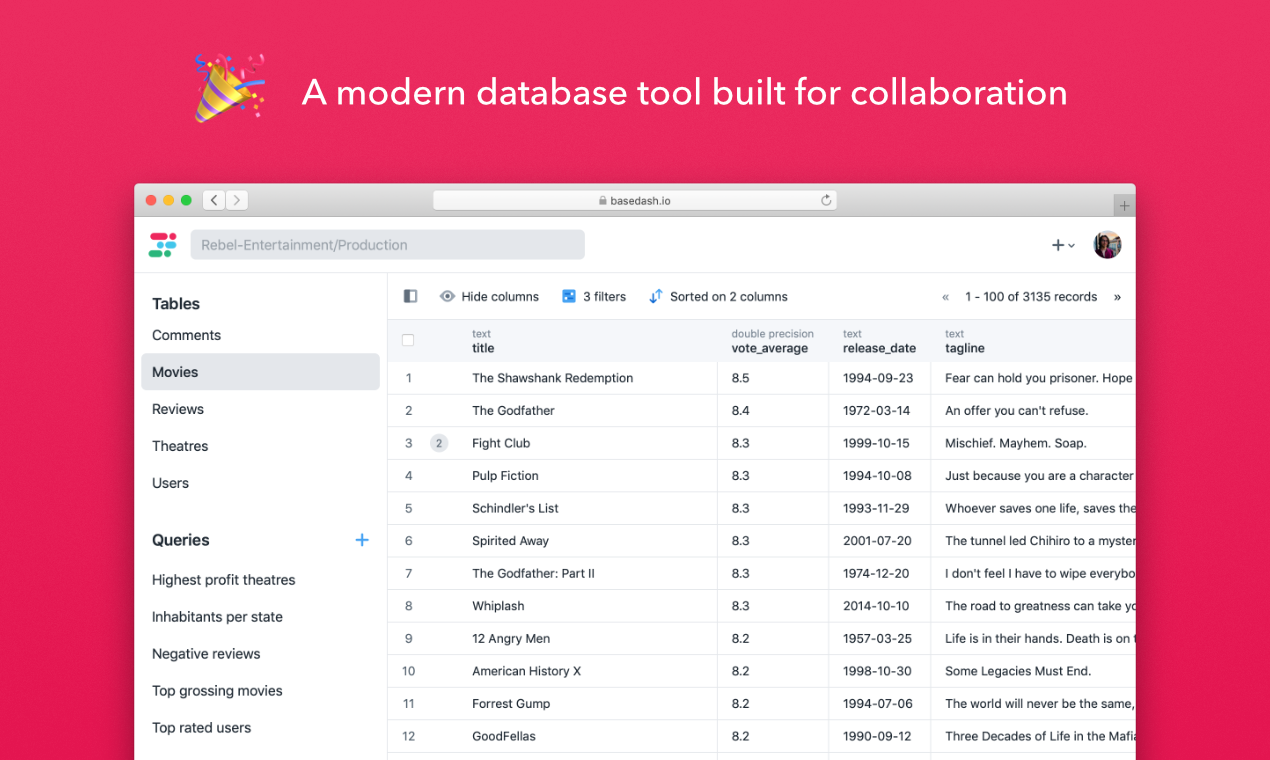The width and height of the screenshot is (1270, 760).
Task: Open the Theatres table
Action: (179, 445)
